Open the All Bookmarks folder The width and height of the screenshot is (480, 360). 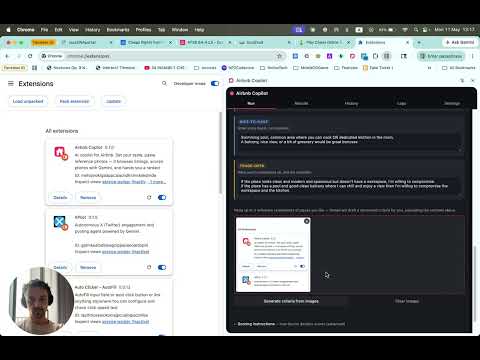coord(459,68)
